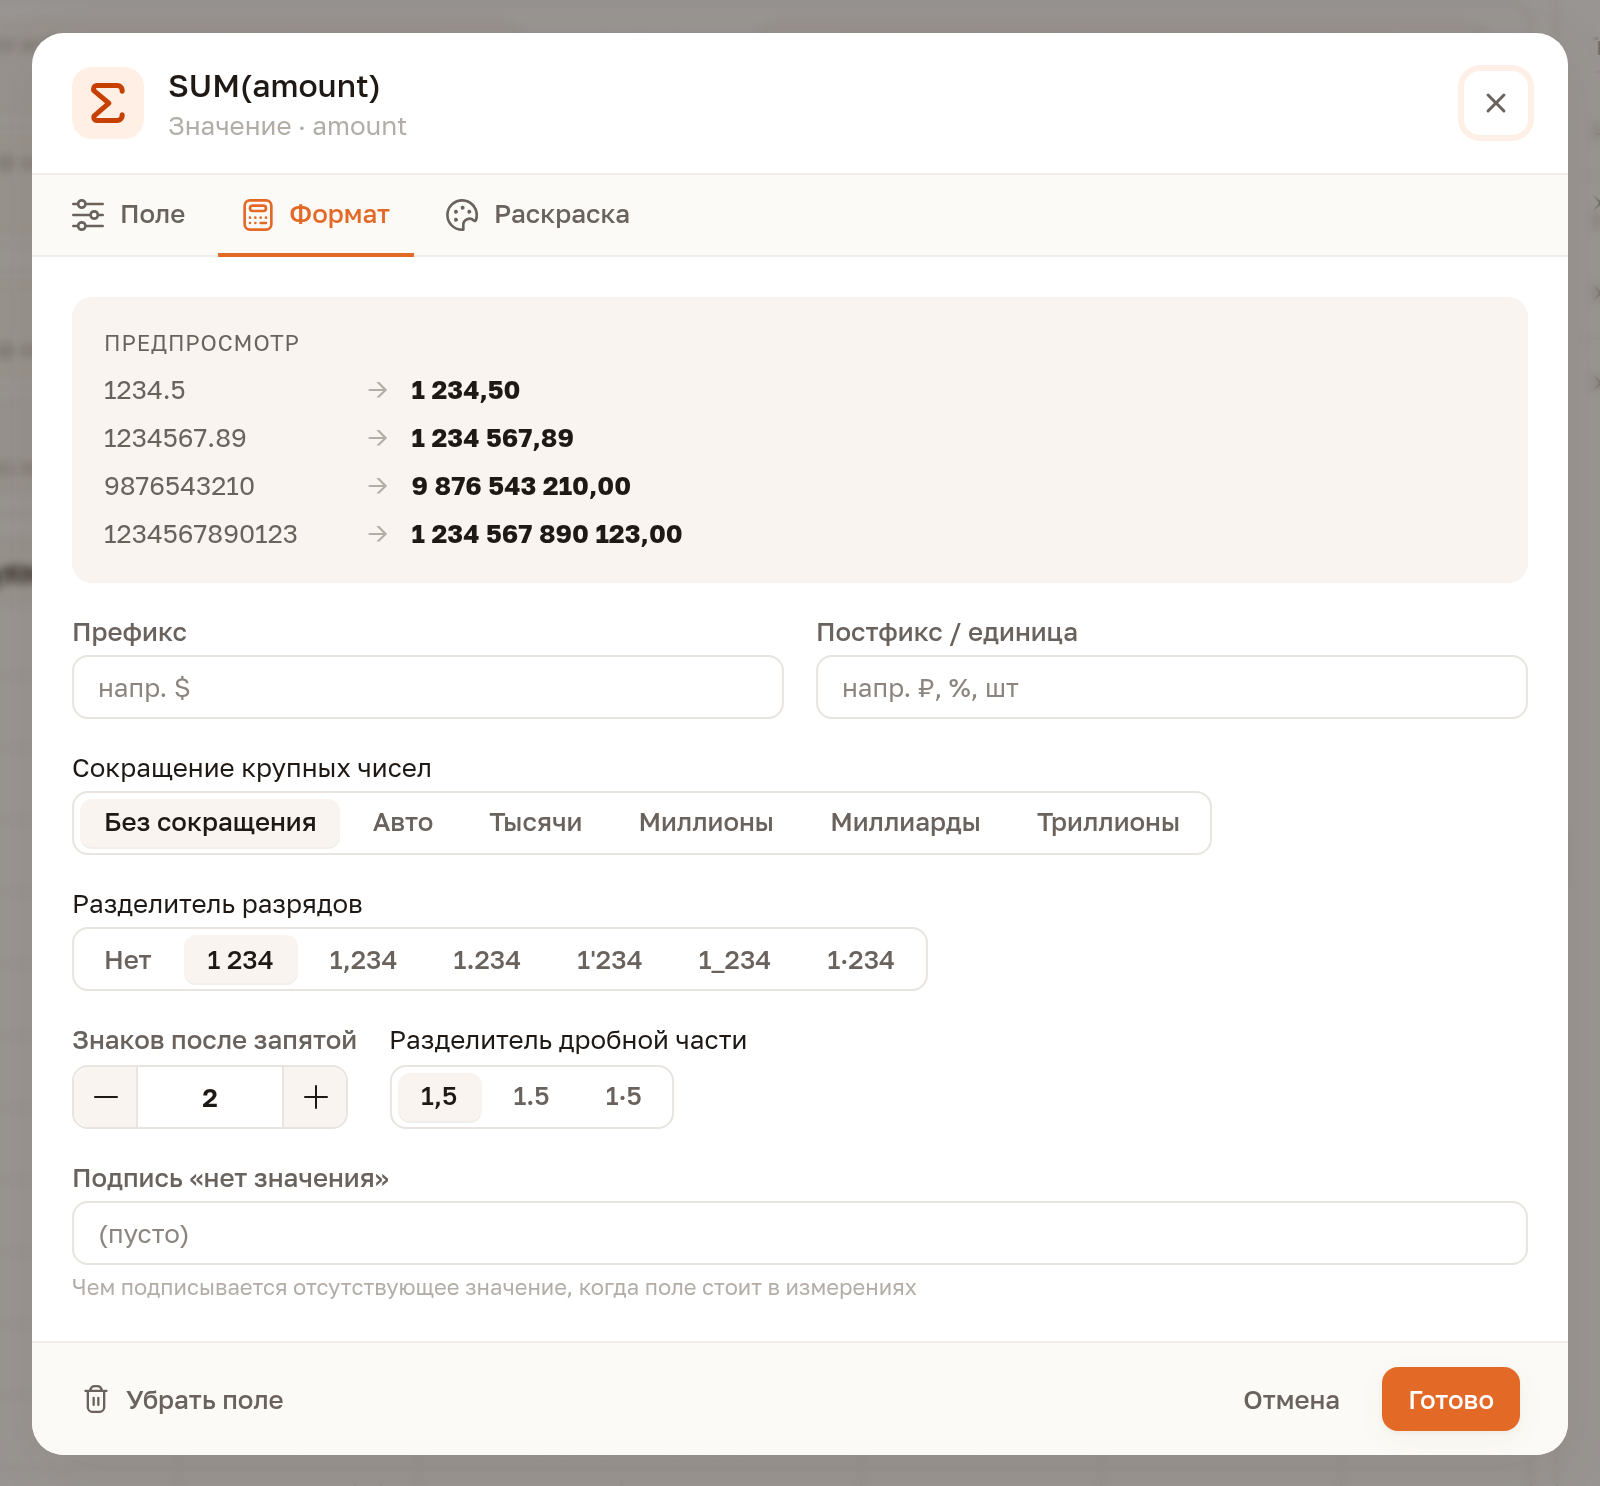The width and height of the screenshot is (1600, 1486).
Task: Select the Без сокращения option
Action: [x=210, y=823]
